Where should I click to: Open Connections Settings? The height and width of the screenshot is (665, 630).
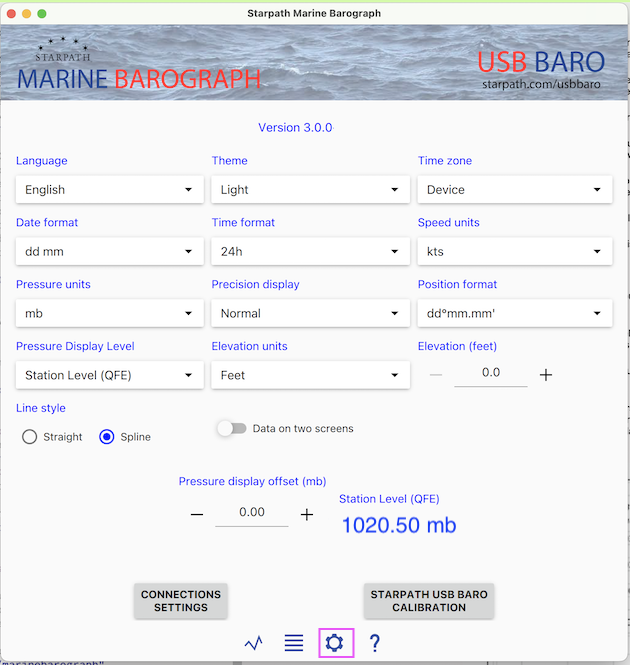tap(181, 601)
